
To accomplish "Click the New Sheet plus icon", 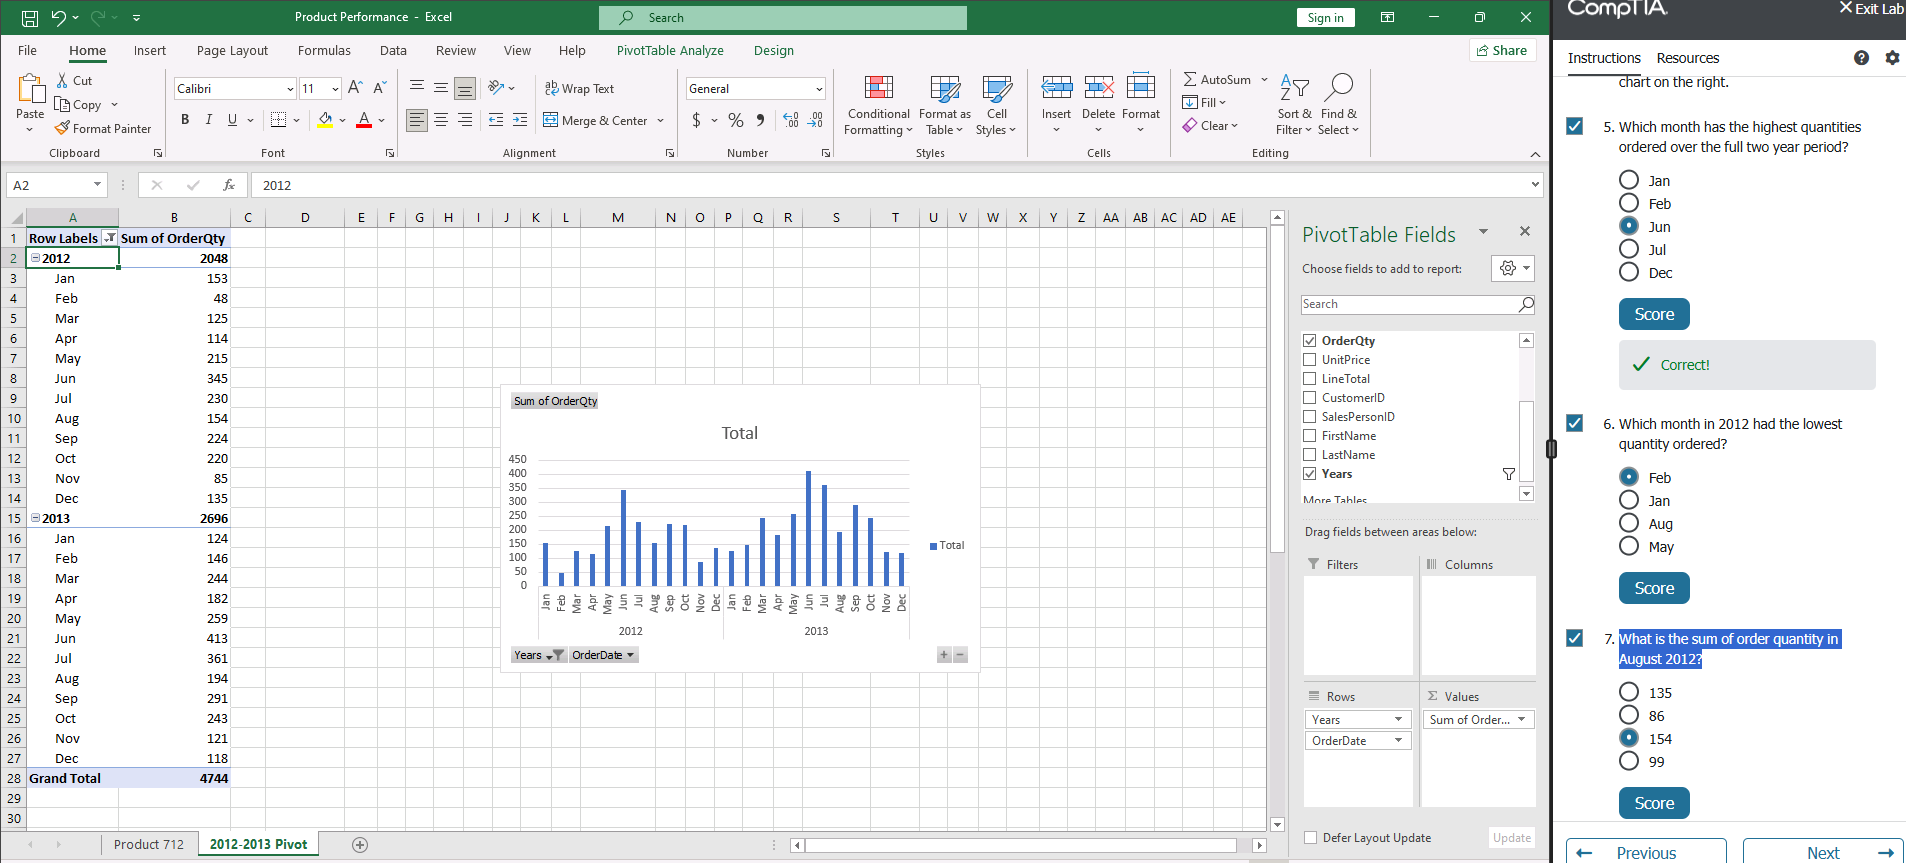I will [x=360, y=845].
